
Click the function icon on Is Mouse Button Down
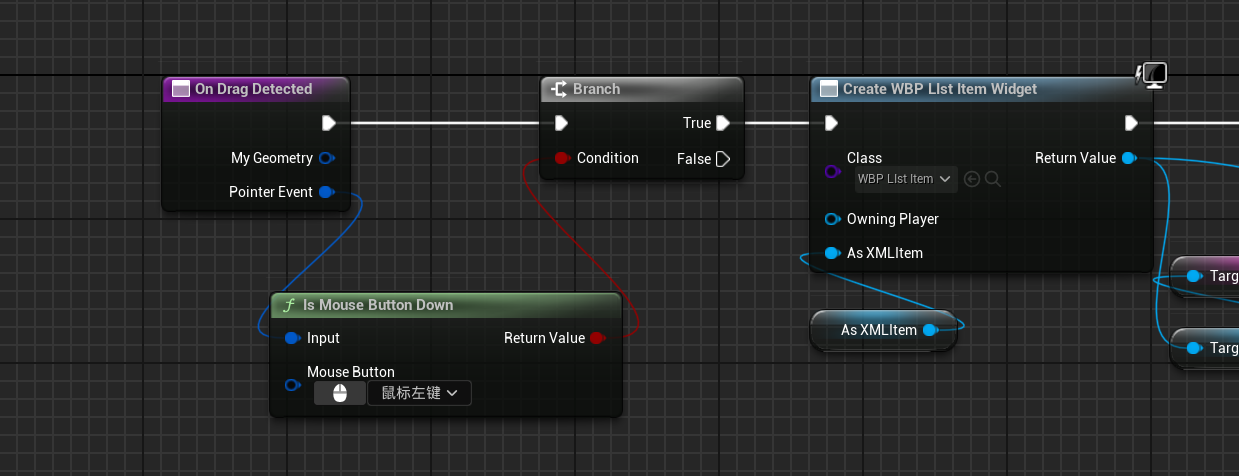tap(290, 305)
